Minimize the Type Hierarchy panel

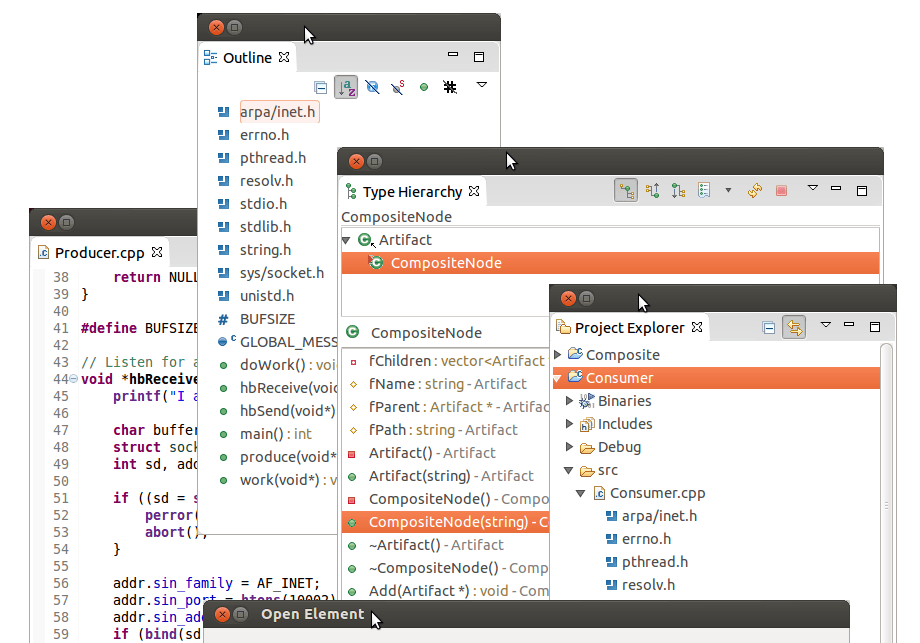836,188
